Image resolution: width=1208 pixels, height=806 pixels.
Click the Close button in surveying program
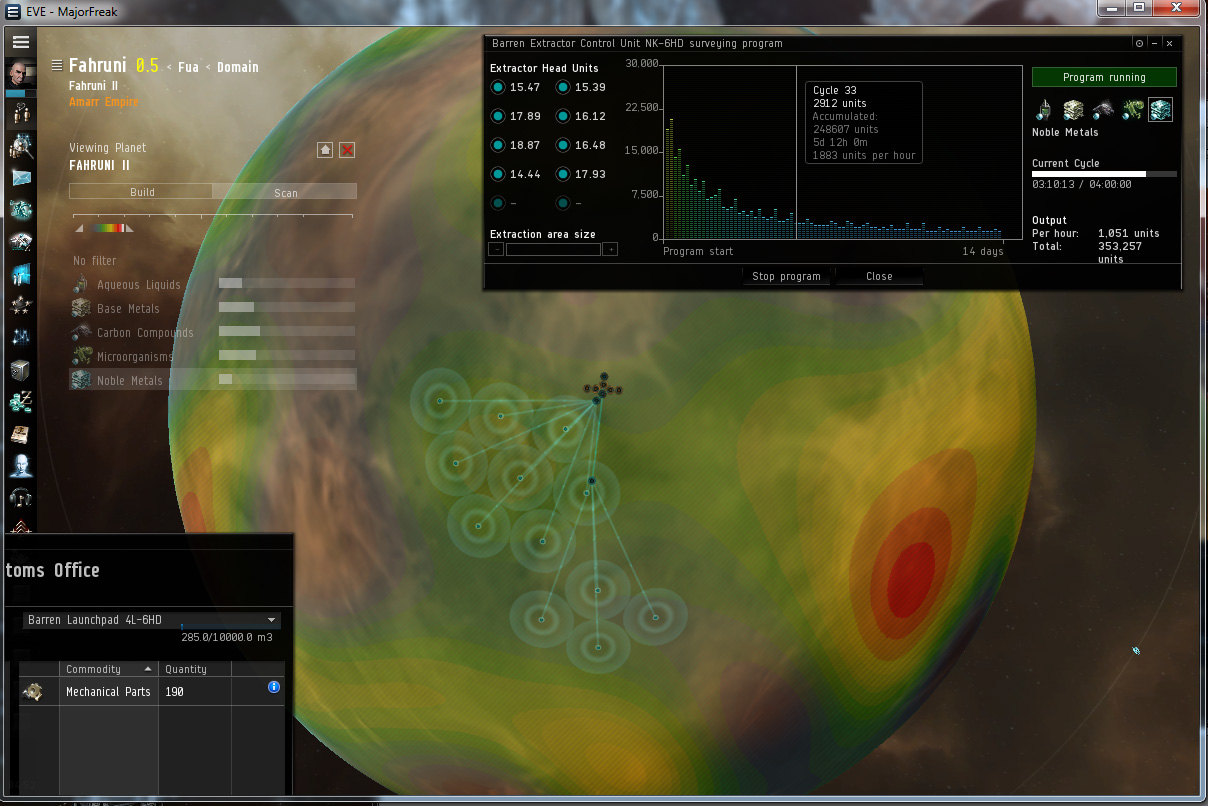(x=879, y=276)
